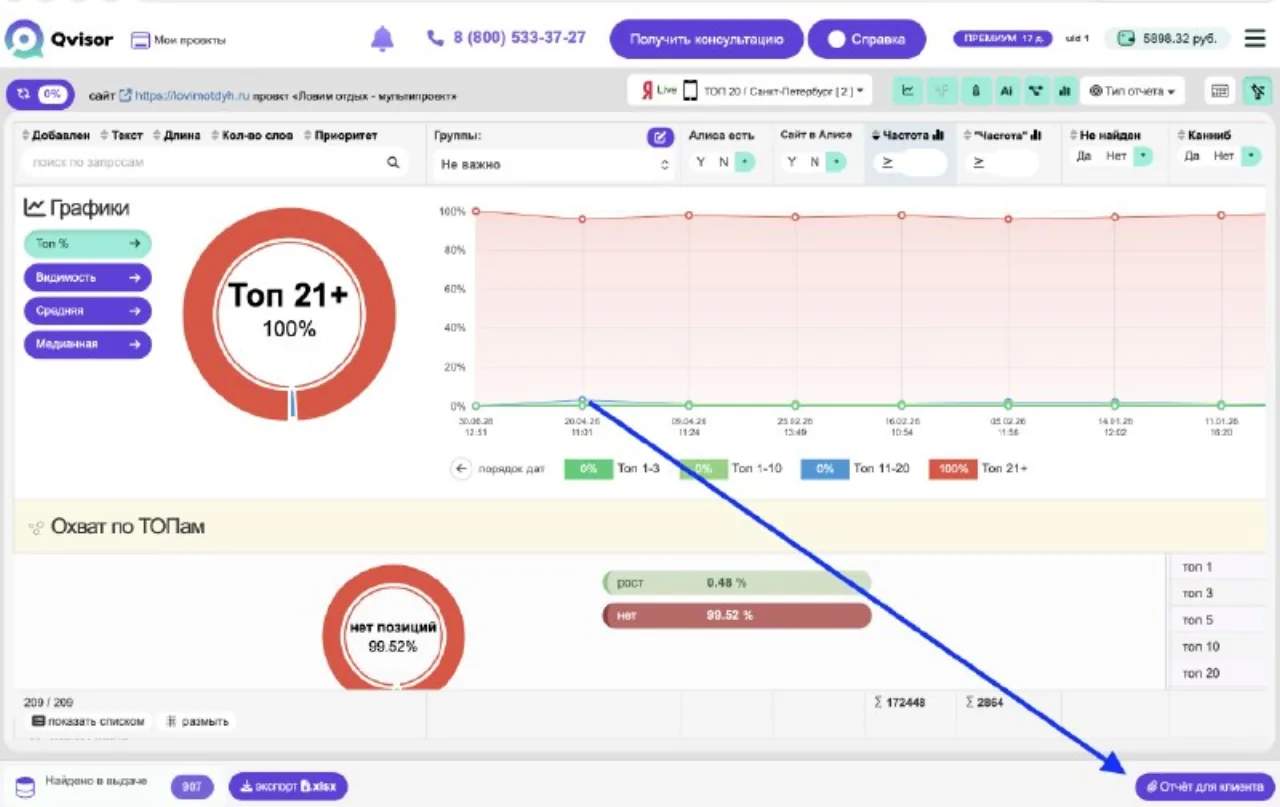Click the date order back arrow
Image resolution: width=1280 pixels, height=807 pixels.
click(x=460, y=468)
